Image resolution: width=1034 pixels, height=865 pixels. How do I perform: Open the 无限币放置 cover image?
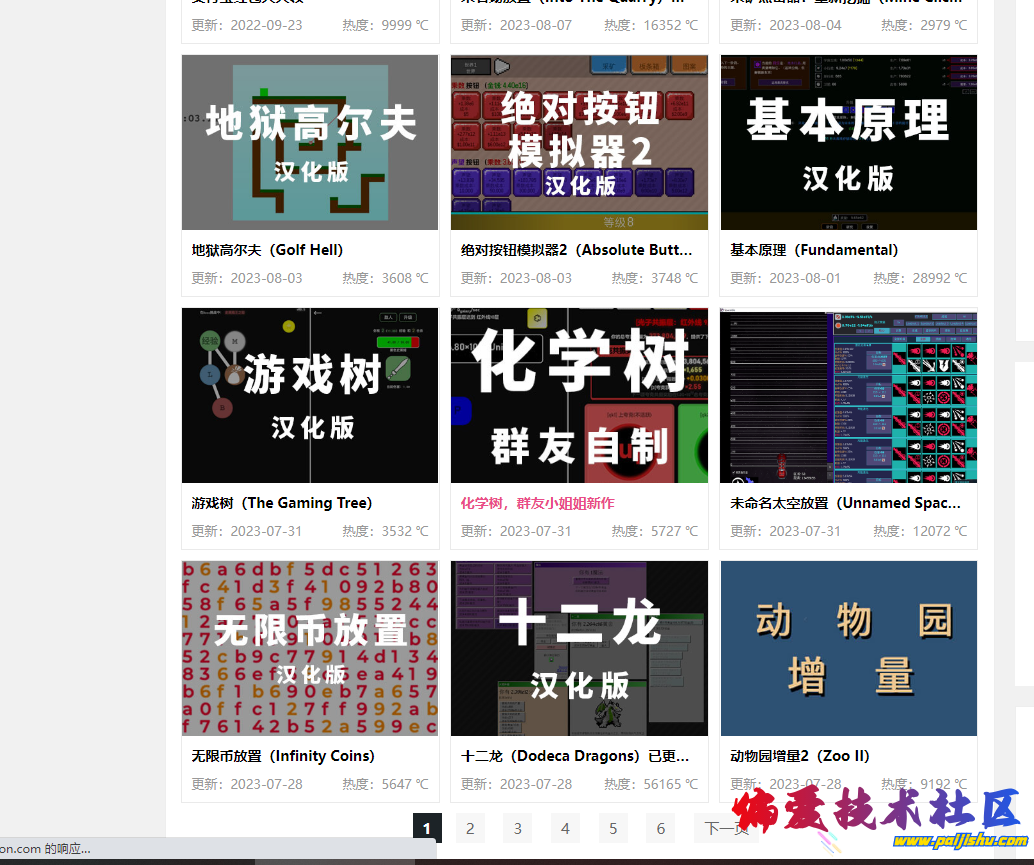tap(310, 648)
